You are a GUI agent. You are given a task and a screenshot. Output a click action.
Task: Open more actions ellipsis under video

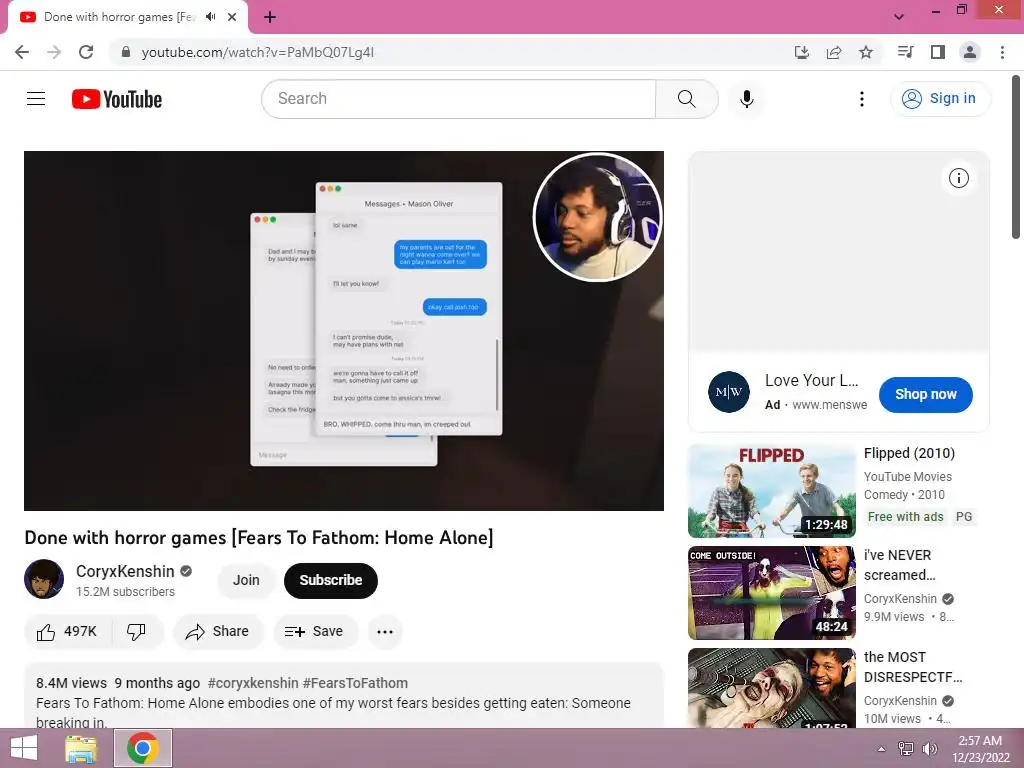[x=385, y=632]
